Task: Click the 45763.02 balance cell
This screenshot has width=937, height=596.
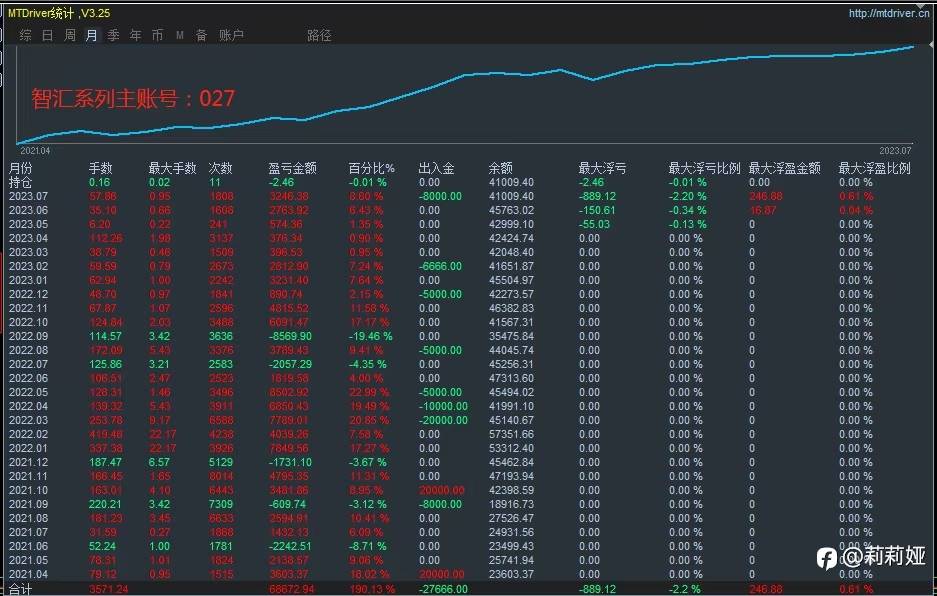Action: click(x=511, y=210)
